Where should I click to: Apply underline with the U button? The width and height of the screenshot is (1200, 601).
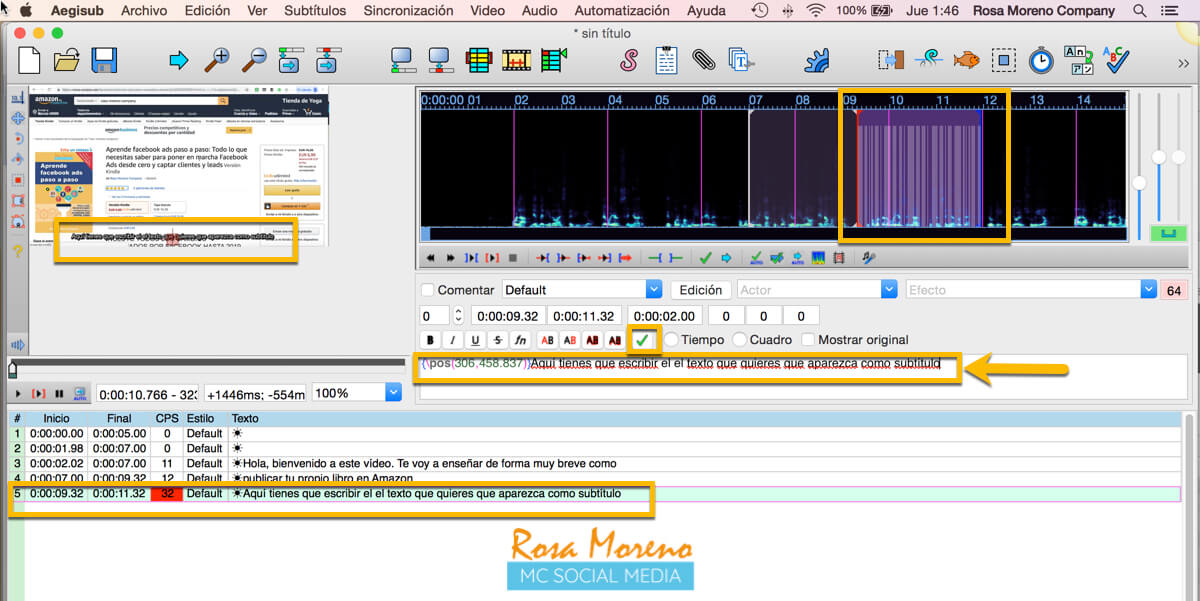click(x=476, y=340)
